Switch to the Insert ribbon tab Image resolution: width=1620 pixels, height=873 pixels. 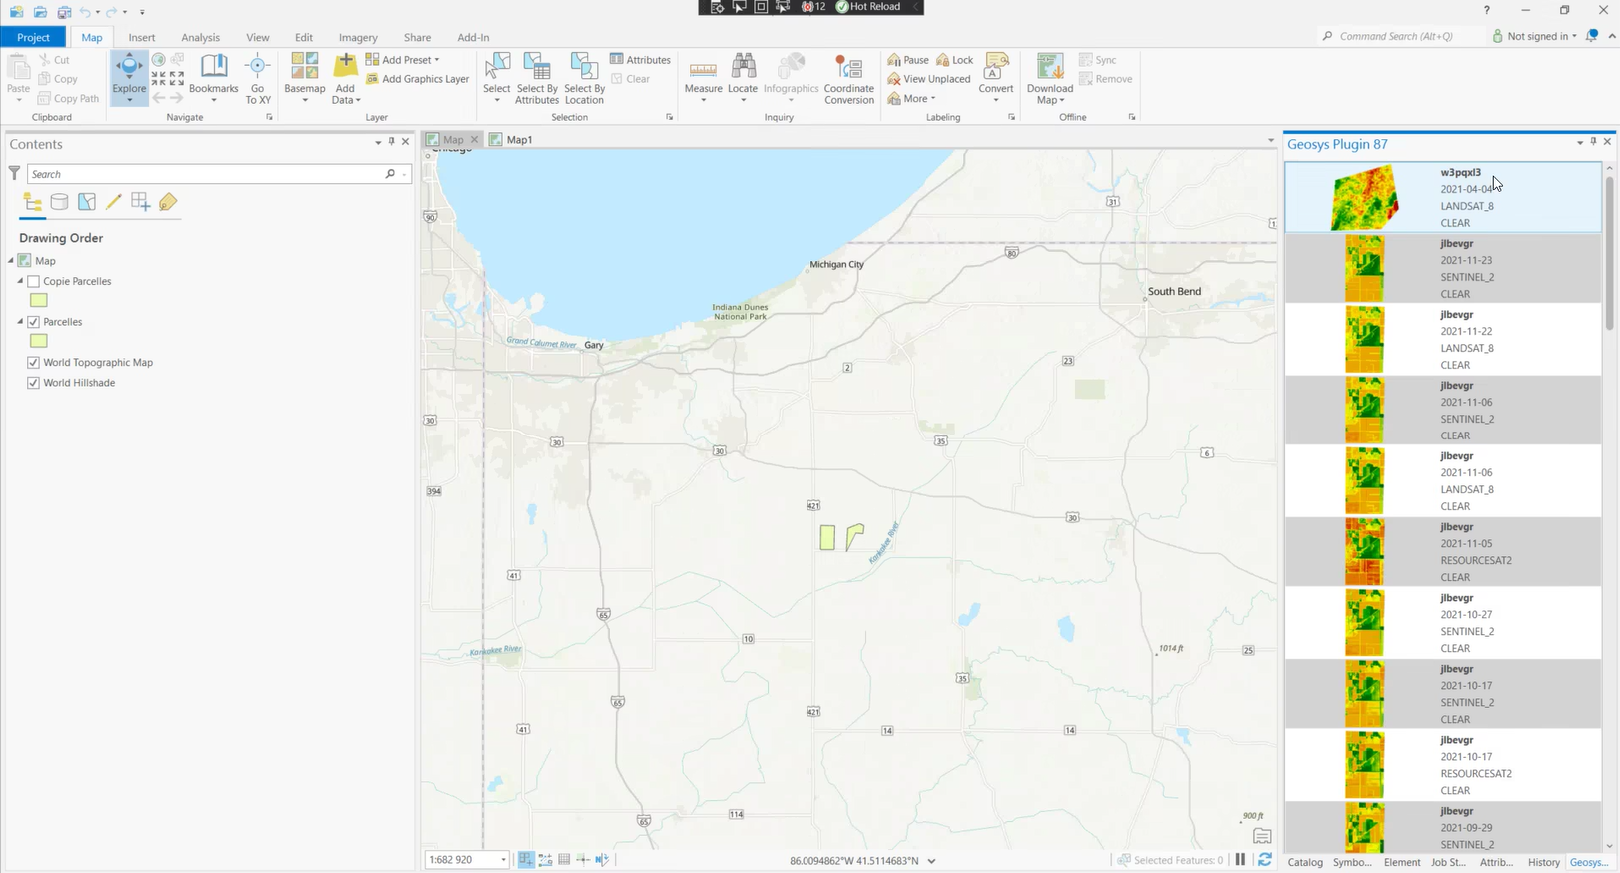142,37
